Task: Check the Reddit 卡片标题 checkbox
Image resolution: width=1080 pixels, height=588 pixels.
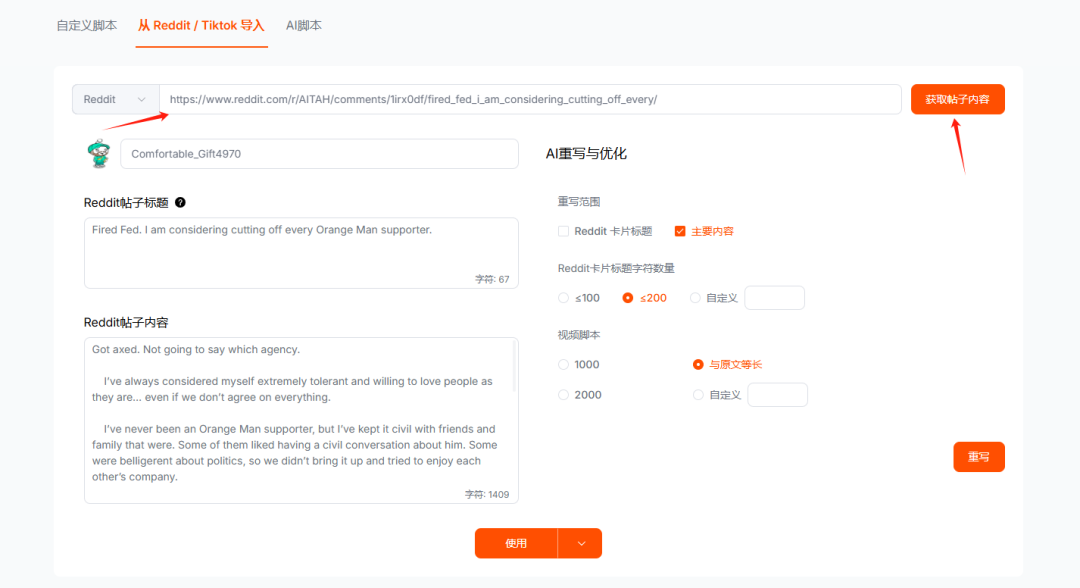Action: click(563, 229)
